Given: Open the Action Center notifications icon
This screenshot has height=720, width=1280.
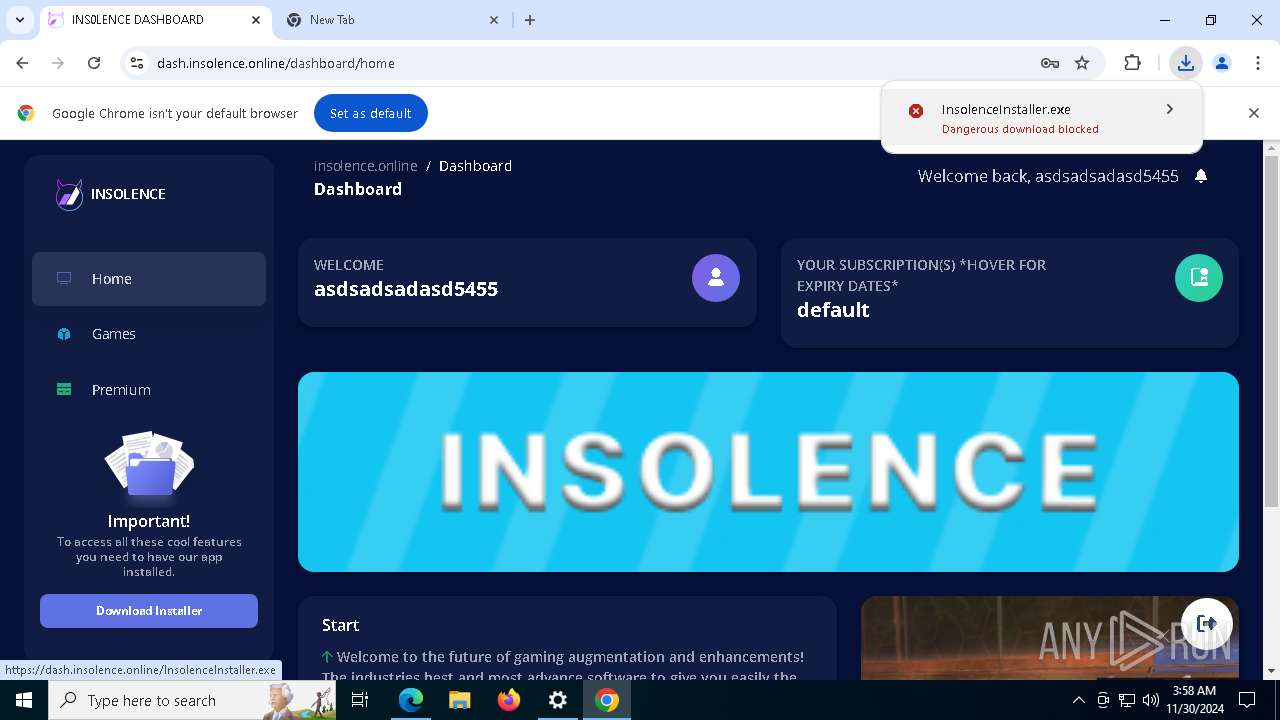Looking at the screenshot, I should click(x=1247, y=700).
